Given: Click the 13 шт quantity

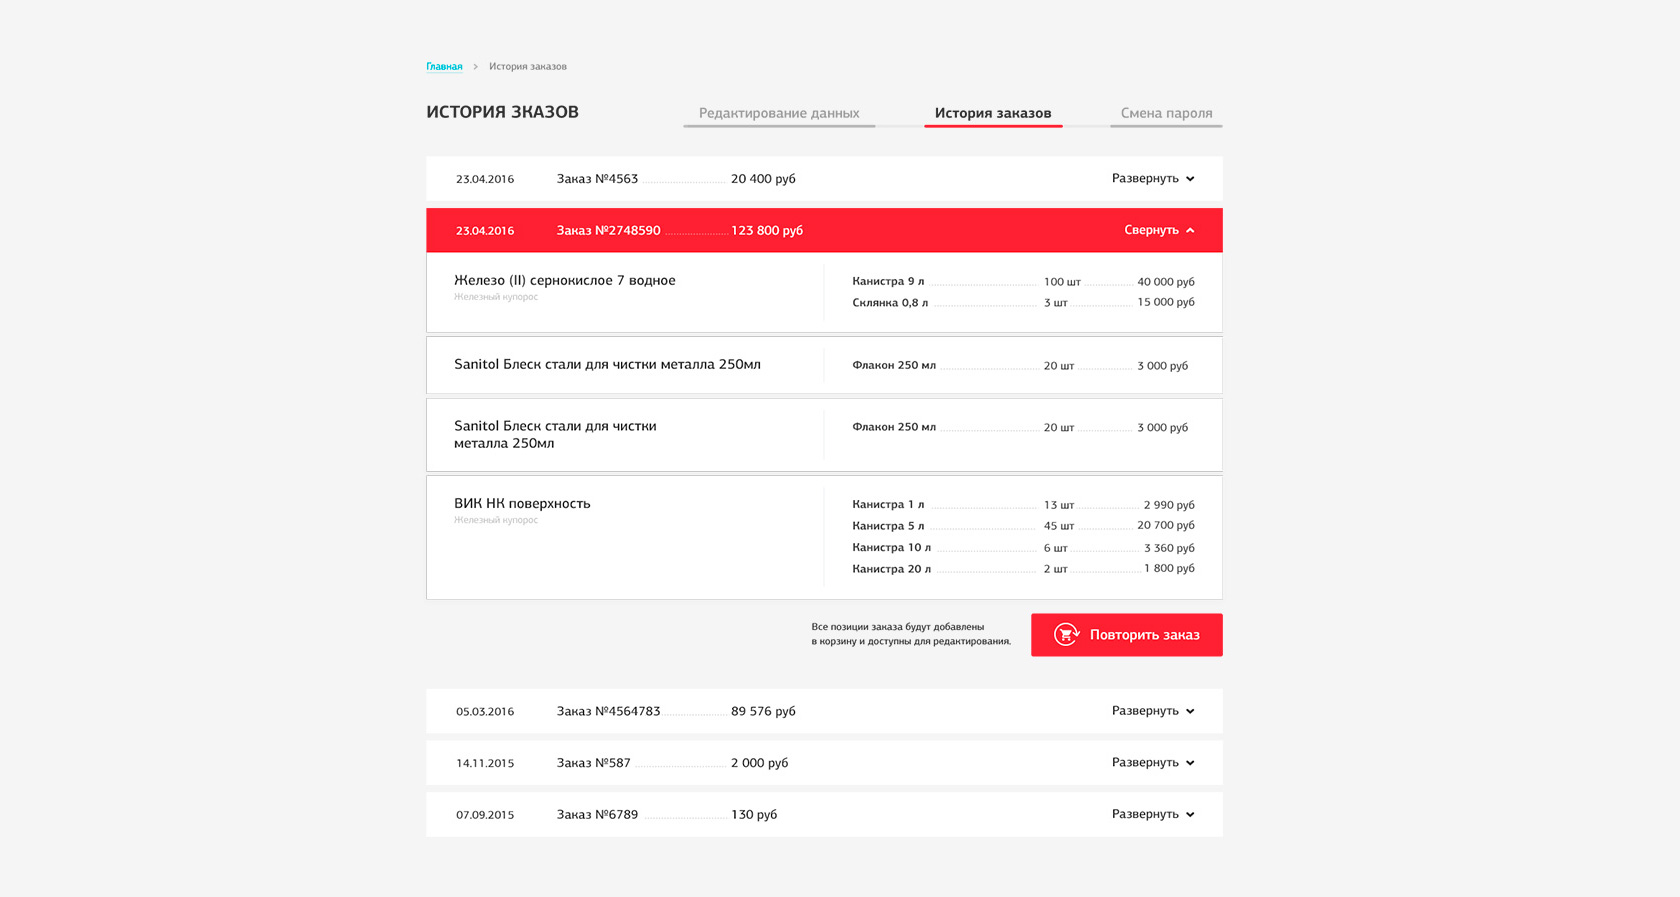Looking at the screenshot, I should pyautogui.click(x=1059, y=505).
